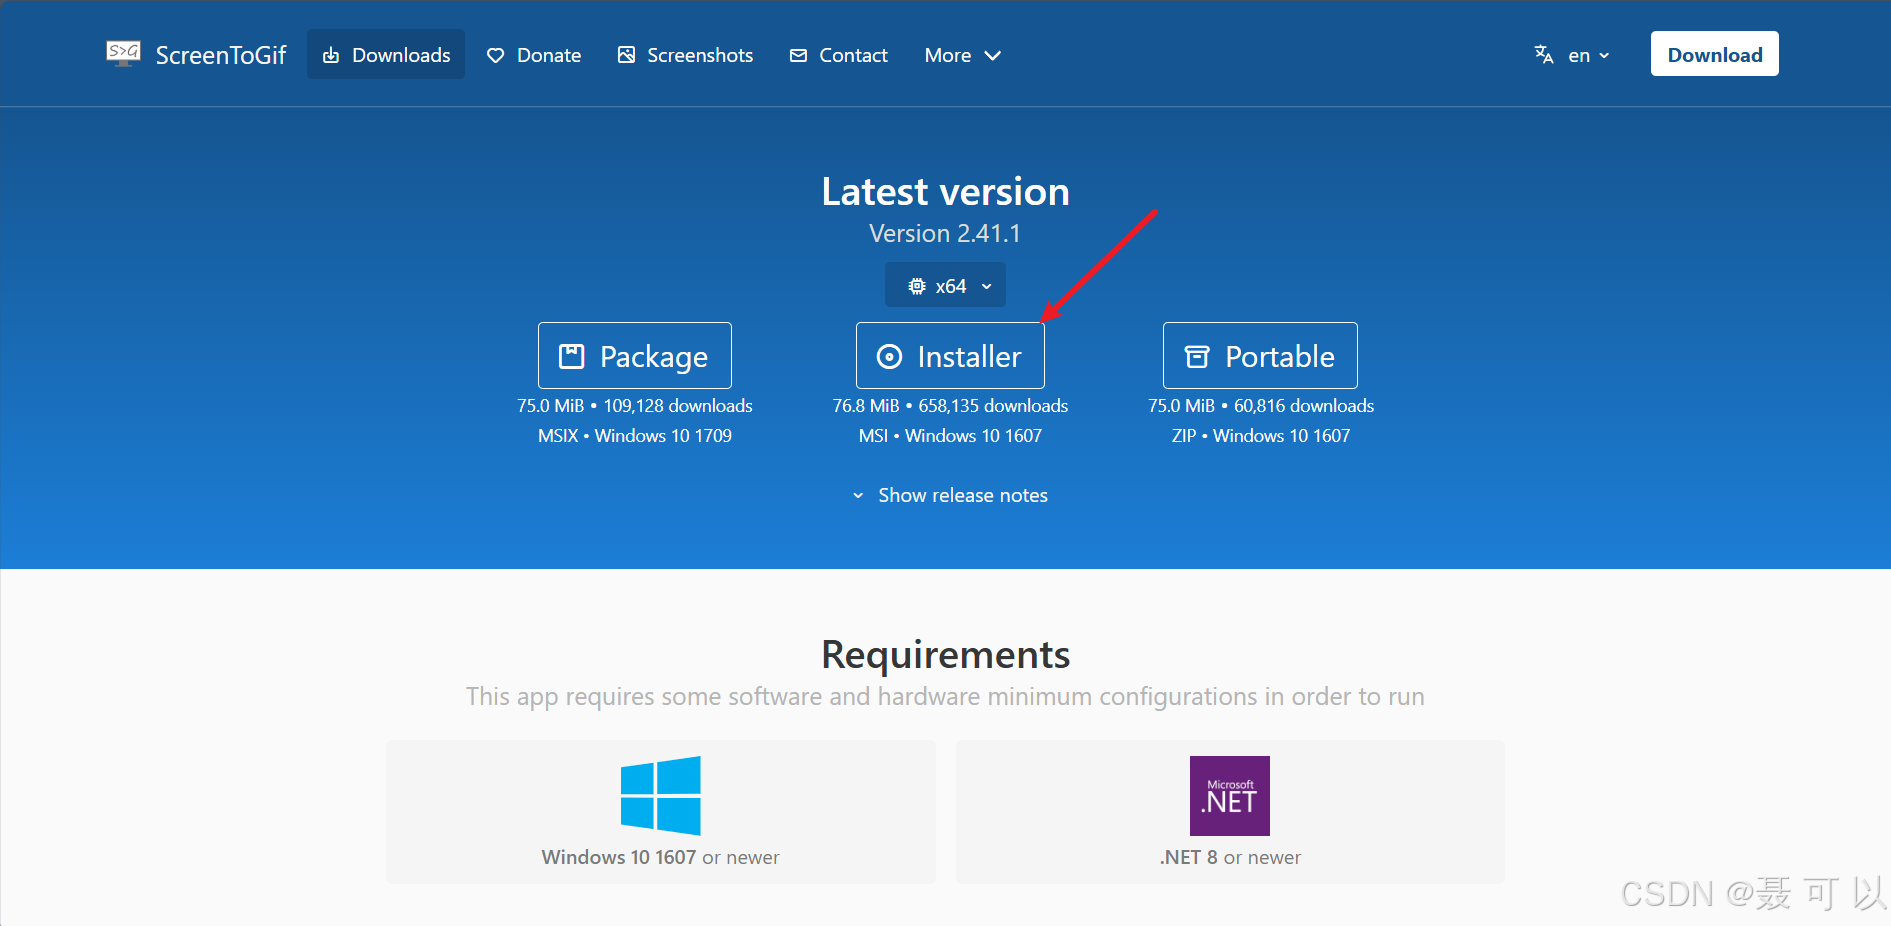Click the Windows logo requirement card
This screenshot has height=926, width=1891.
tap(661, 811)
